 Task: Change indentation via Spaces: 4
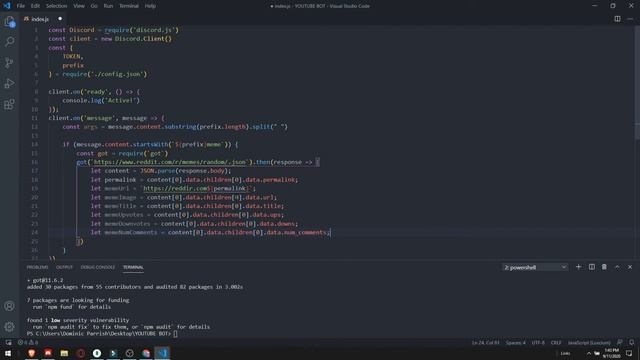516,342
